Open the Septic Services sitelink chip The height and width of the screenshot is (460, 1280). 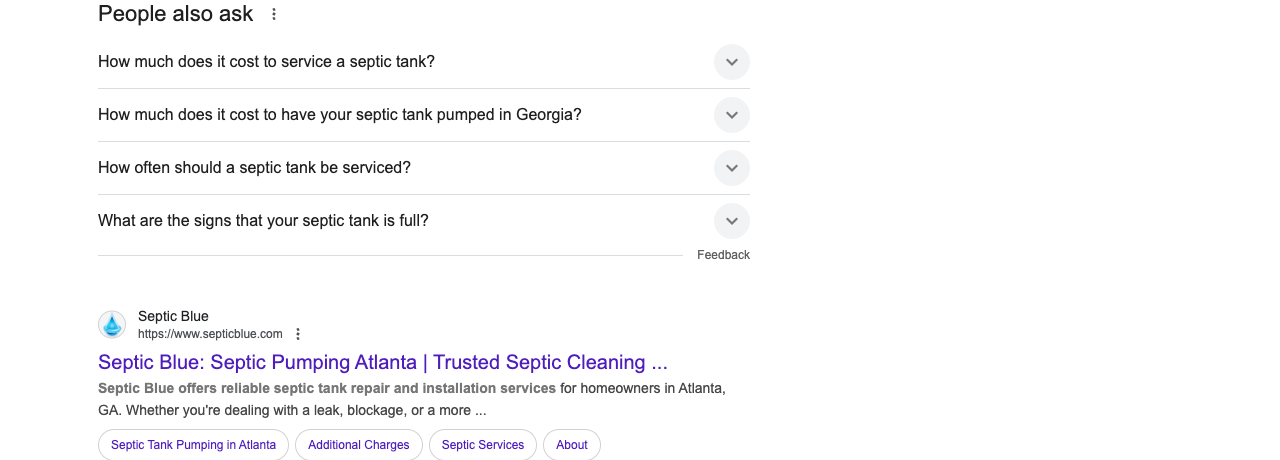(483, 445)
